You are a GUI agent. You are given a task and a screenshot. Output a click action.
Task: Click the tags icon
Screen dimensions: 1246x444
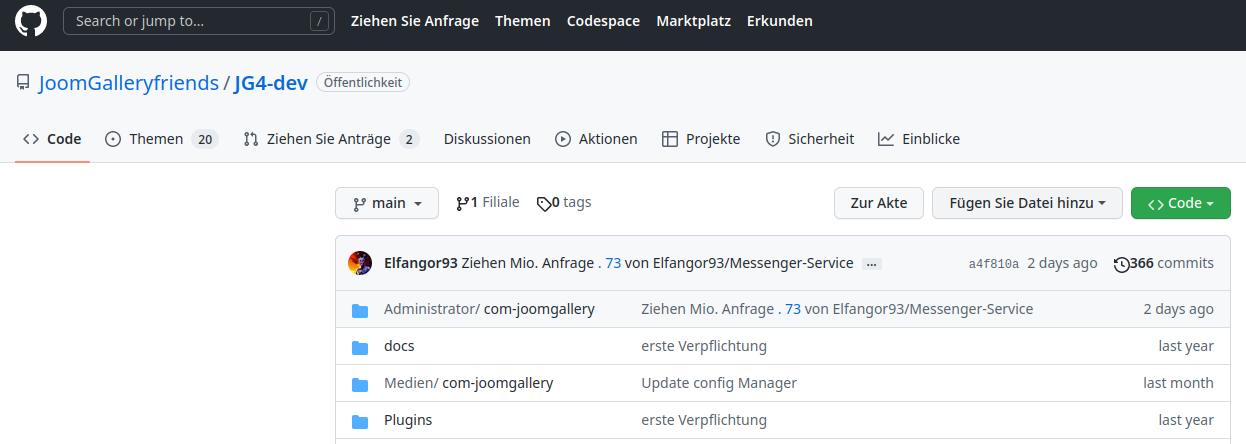pyautogui.click(x=543, y=203)
